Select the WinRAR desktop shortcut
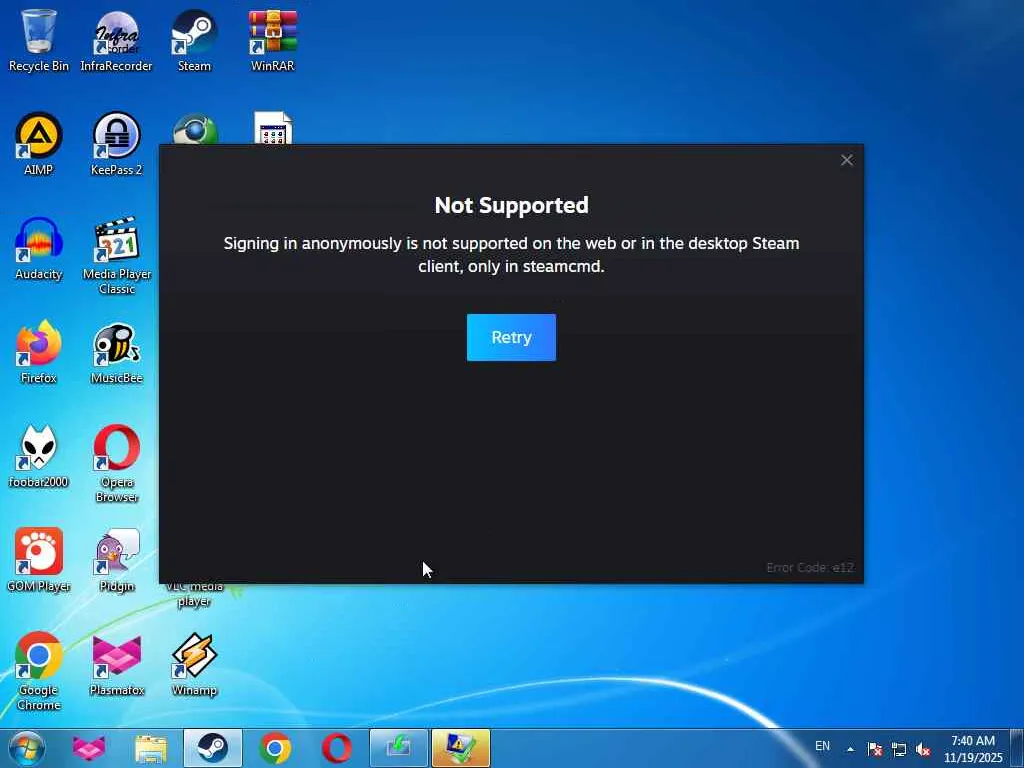The height and width of the screenshot is (768, 1024). point(272,40)
